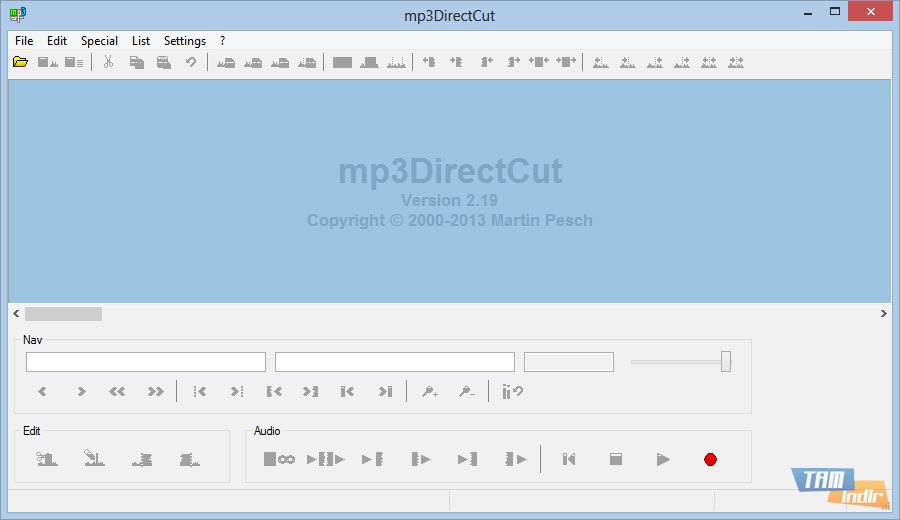Click the Paste icon beside Copy in the toolbar

[x=164, y=62]
